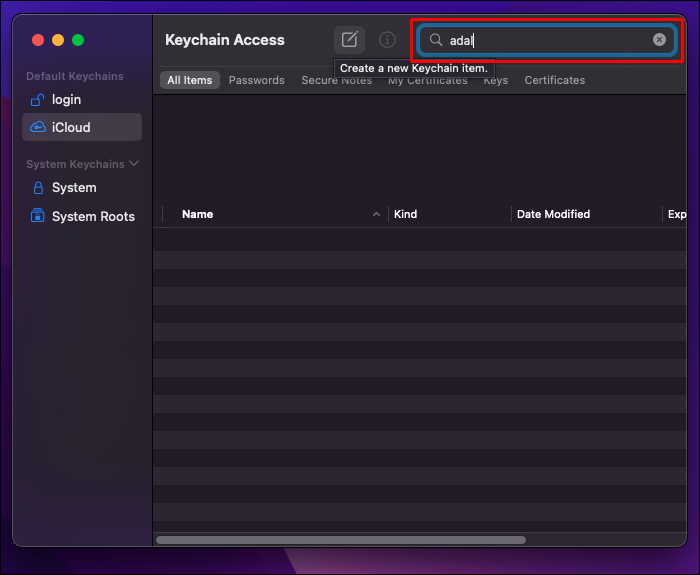Open the item info button
Screen dimensions: 700x575
coord(387,40)
